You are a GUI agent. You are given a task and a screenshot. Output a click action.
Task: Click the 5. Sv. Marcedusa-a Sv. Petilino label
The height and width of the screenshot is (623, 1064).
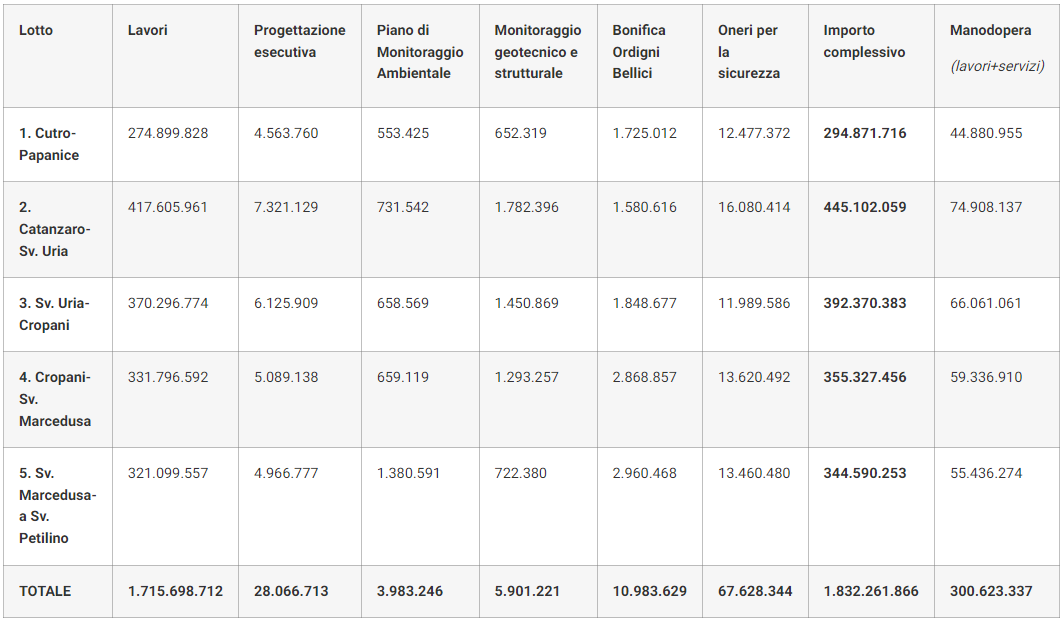pyautogui.click(x=57, y=505)
